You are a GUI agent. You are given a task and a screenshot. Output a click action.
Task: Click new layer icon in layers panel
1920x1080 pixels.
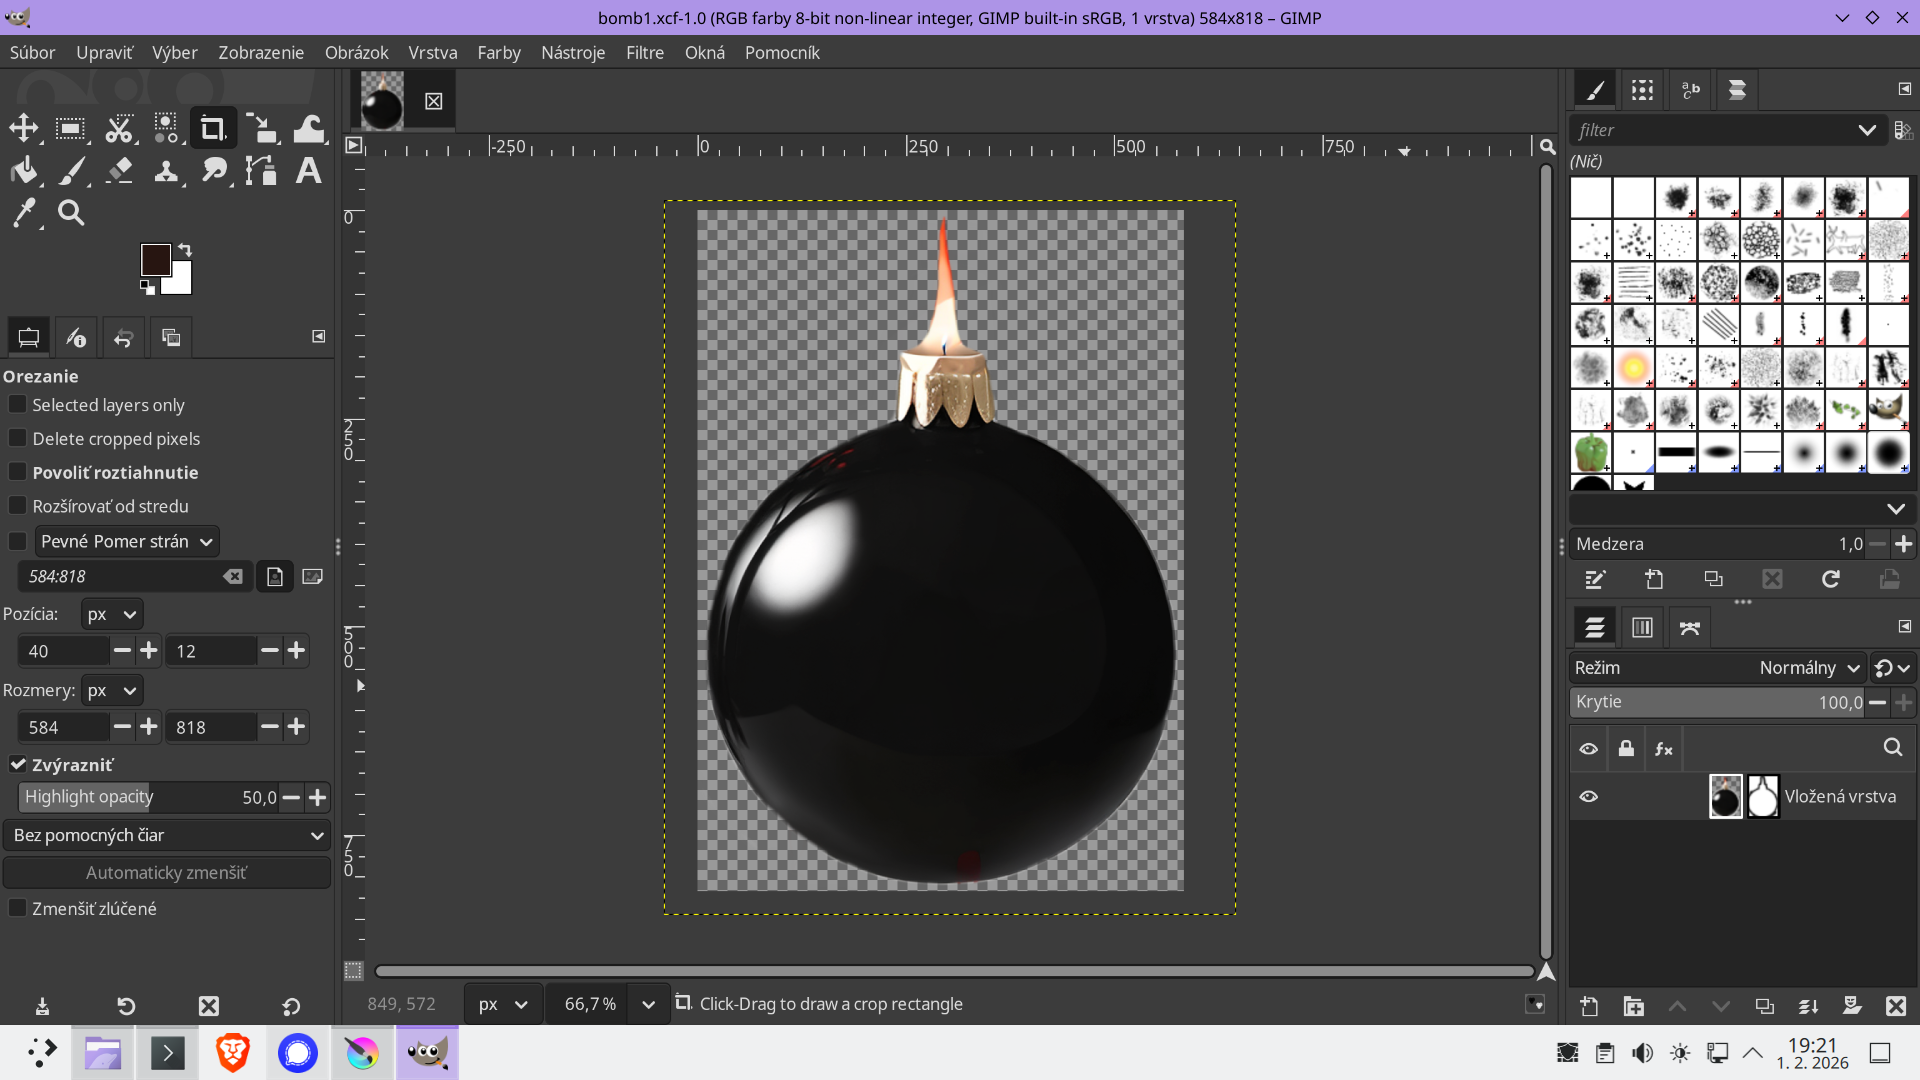pyautogui.click(x=1589, y=1006)
